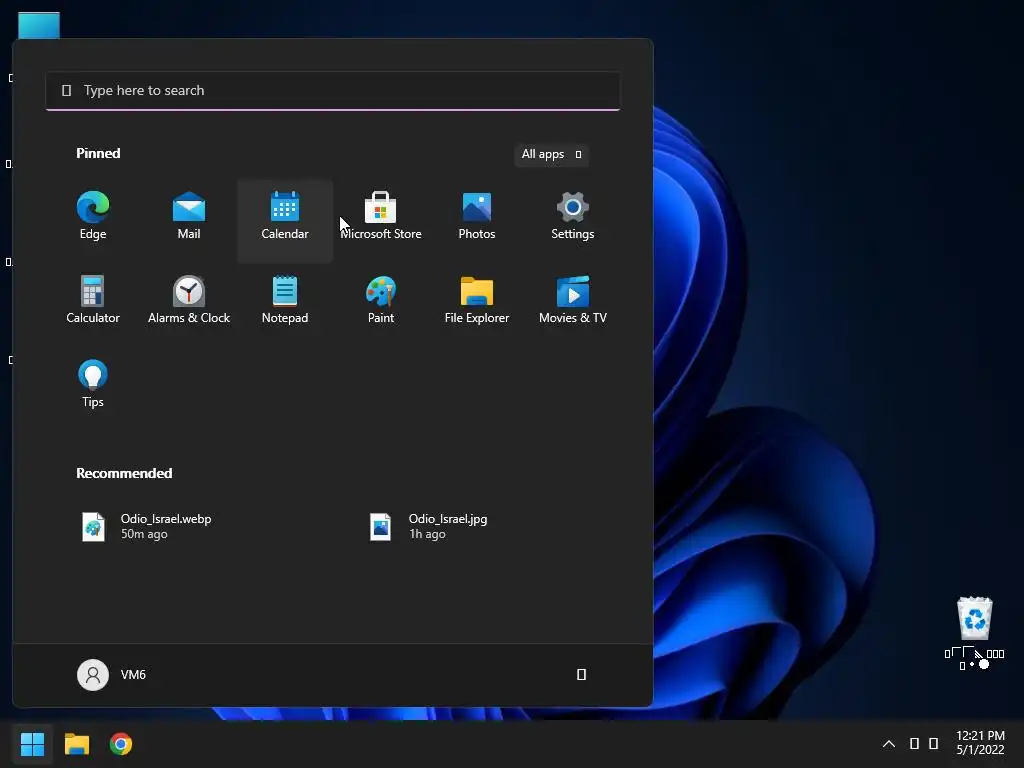Click the All apps button
Screen dimensions: 1024x768
[x=551, y=155]
